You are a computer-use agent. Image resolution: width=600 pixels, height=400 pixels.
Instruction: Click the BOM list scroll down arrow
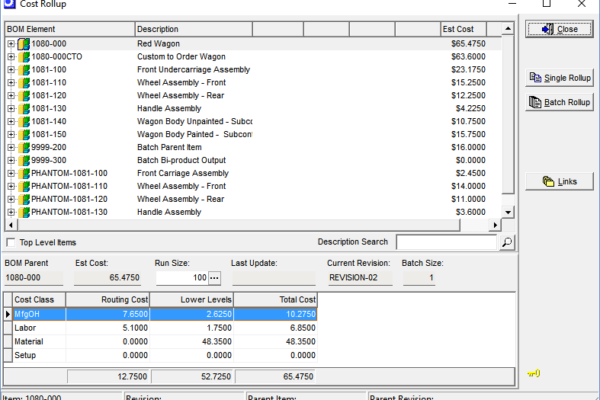click(508, 212)
